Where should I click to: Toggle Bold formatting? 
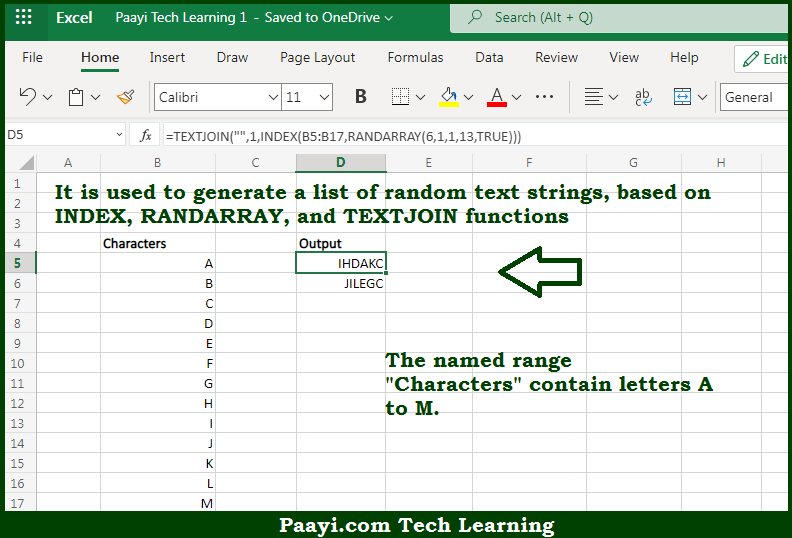[360, 96]
